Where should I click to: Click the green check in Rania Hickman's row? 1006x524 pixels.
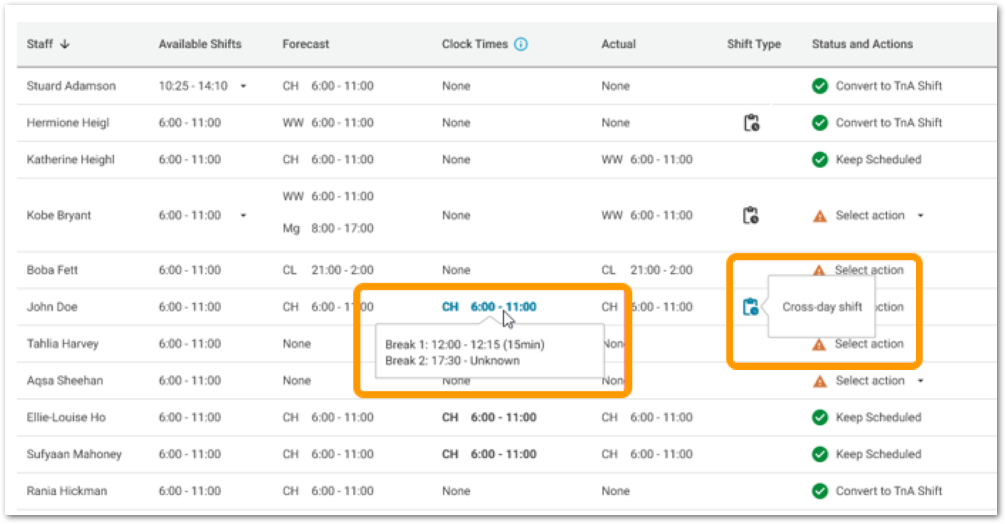[820, 491]
